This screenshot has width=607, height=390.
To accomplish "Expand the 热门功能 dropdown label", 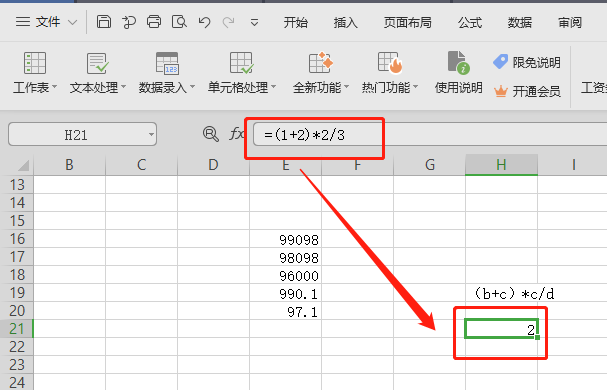I will tap(390, 88).
